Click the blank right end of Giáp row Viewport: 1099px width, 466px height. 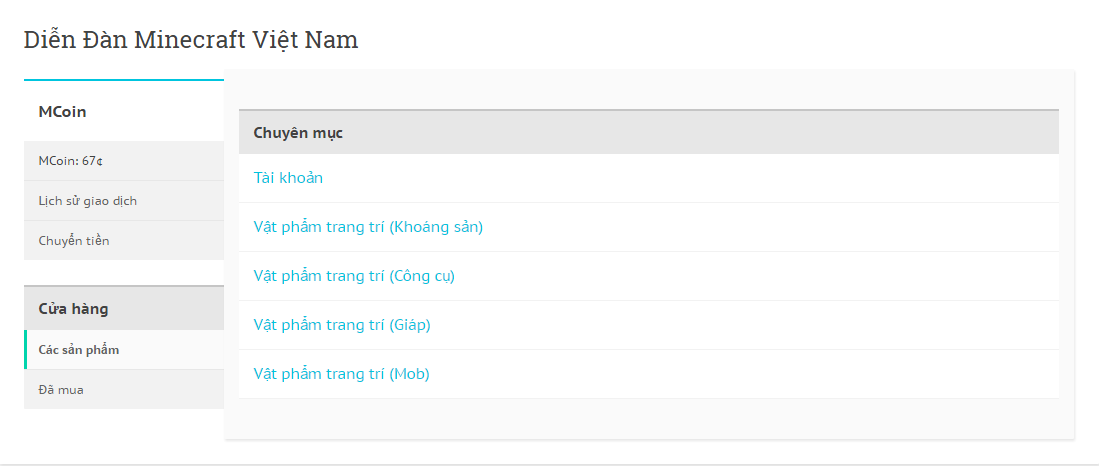(900, 325)
